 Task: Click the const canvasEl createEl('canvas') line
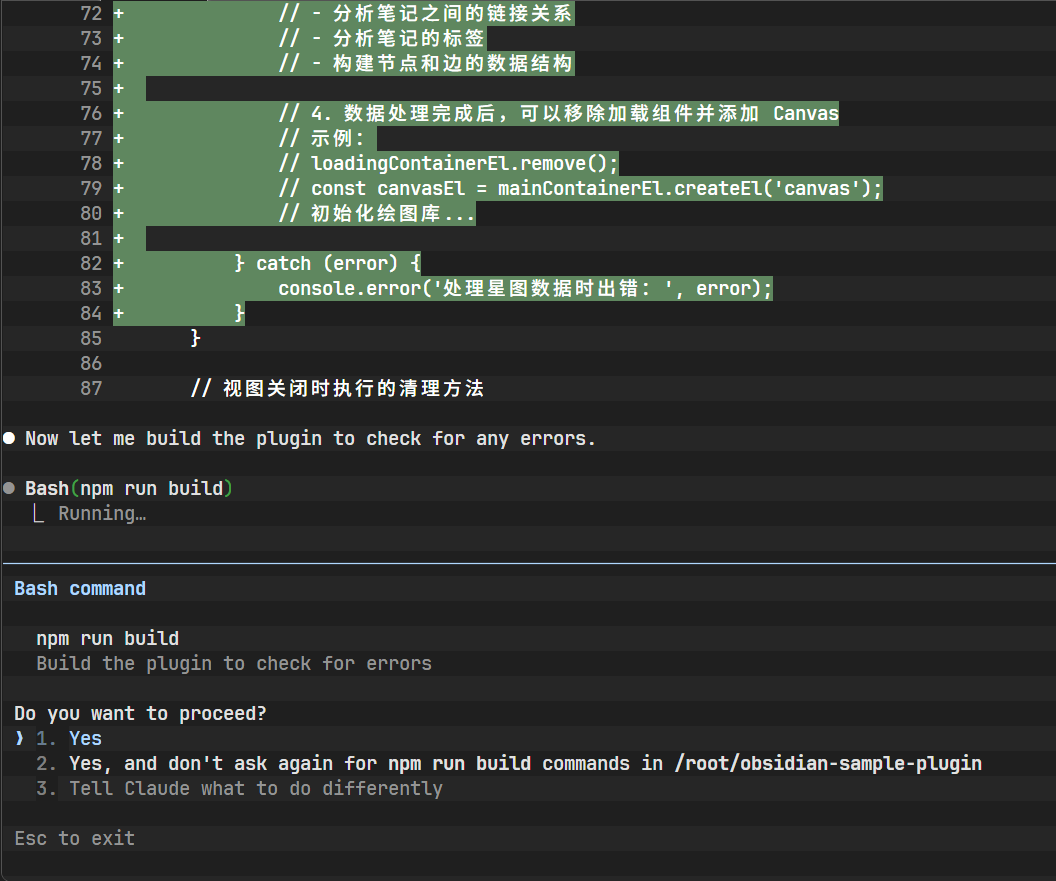point(580,188)
